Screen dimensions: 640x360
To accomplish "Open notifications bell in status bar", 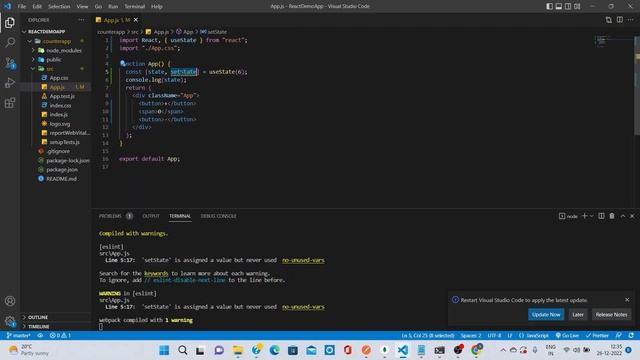I will tap(631, 336).
